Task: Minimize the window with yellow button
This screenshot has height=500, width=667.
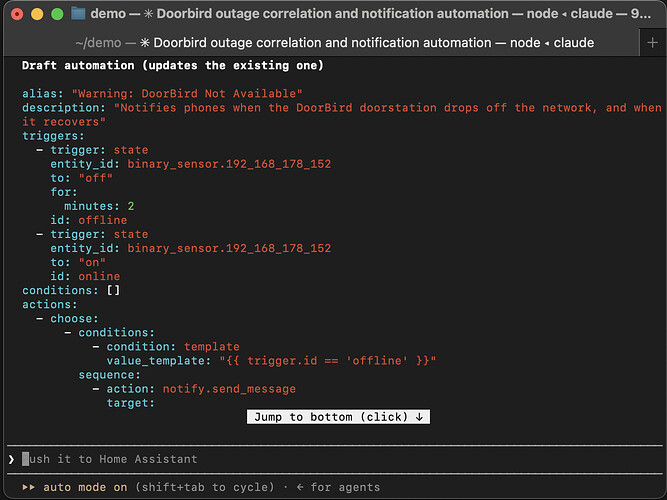Action: click(x=37, y=14)
